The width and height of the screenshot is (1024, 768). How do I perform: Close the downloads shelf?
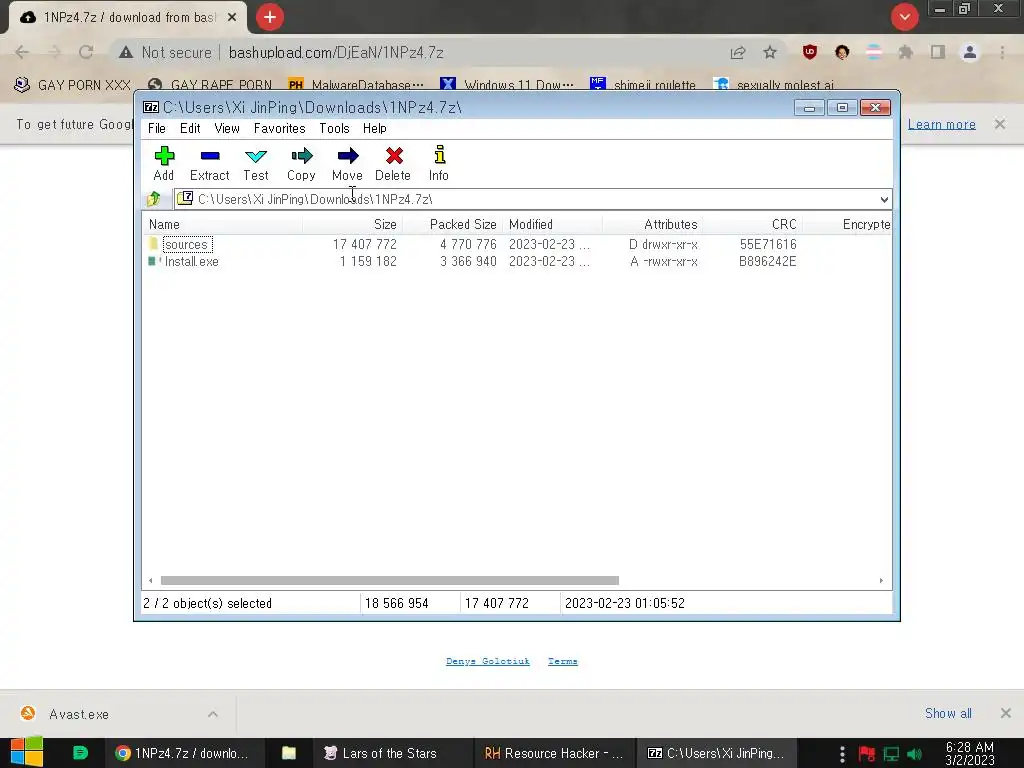(x=1005, y=713)
